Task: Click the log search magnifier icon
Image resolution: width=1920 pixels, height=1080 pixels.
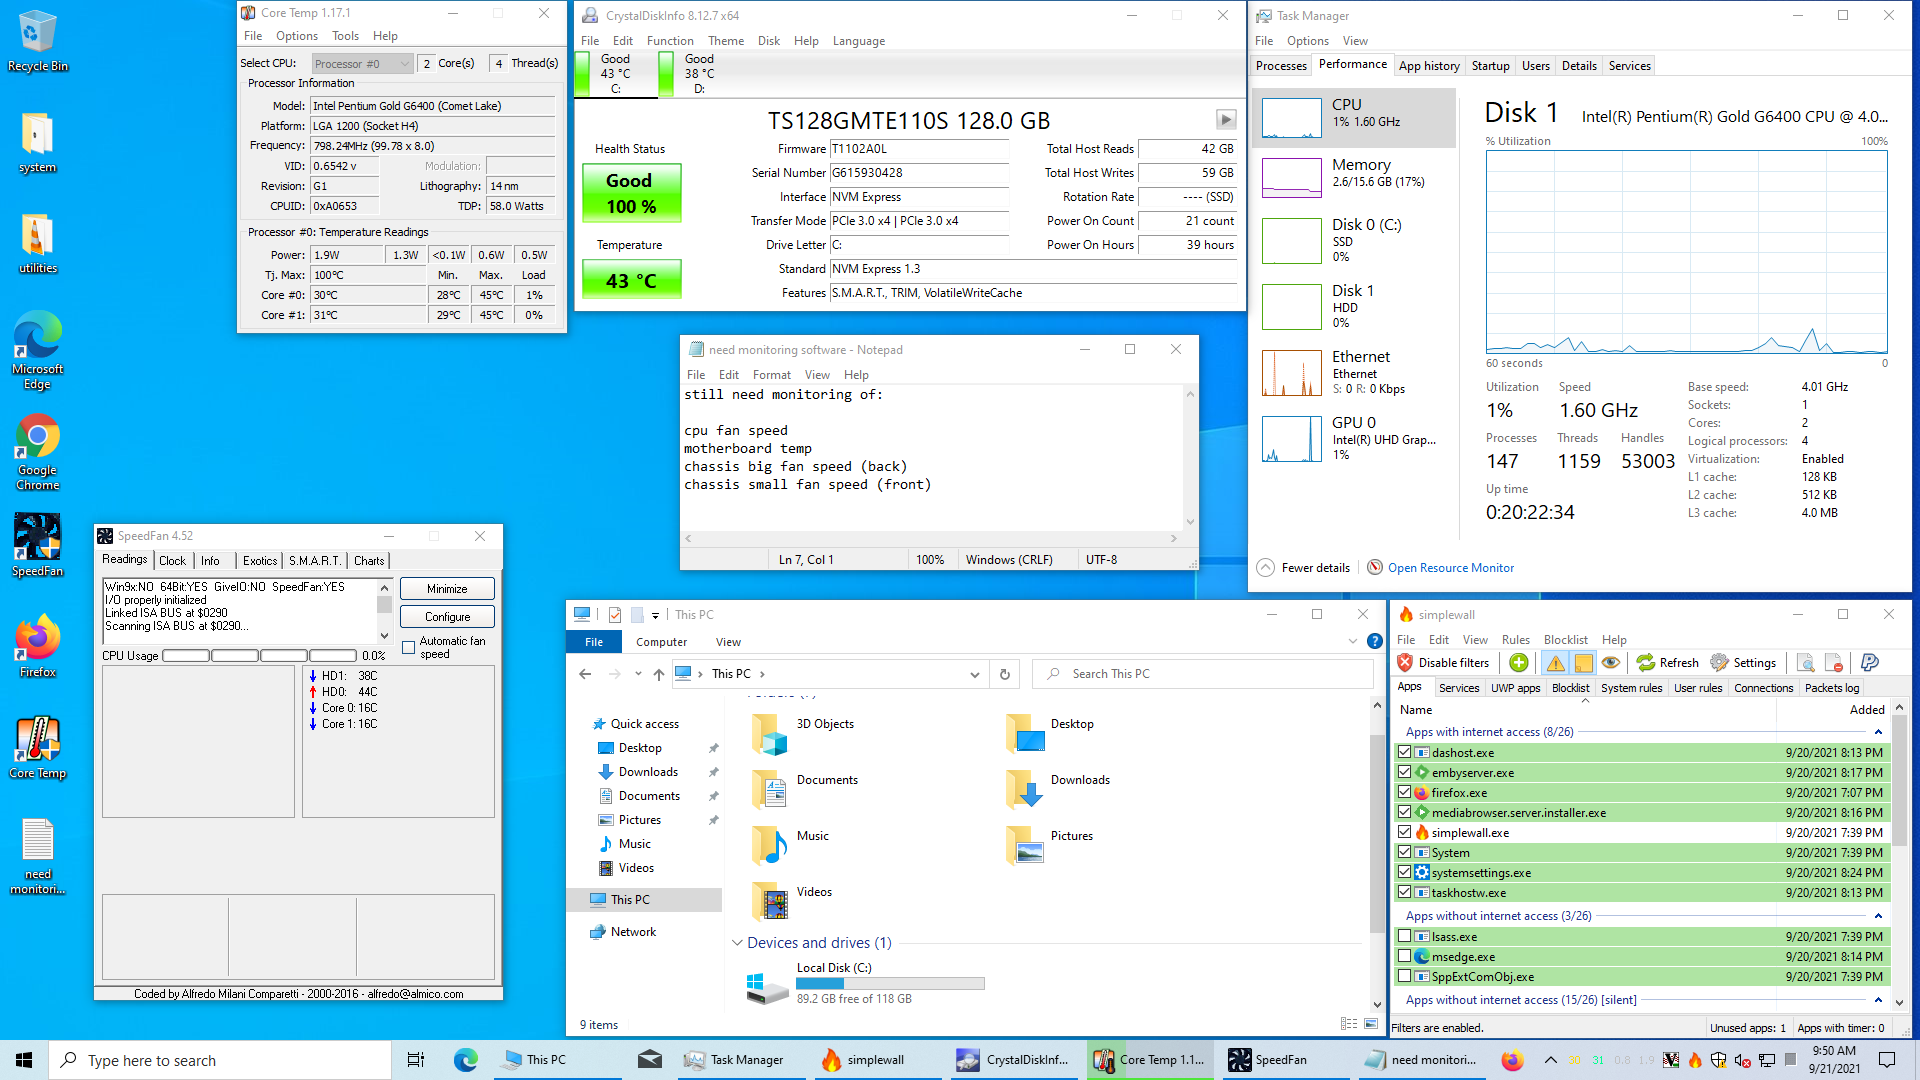Action: coord(1805,663)
